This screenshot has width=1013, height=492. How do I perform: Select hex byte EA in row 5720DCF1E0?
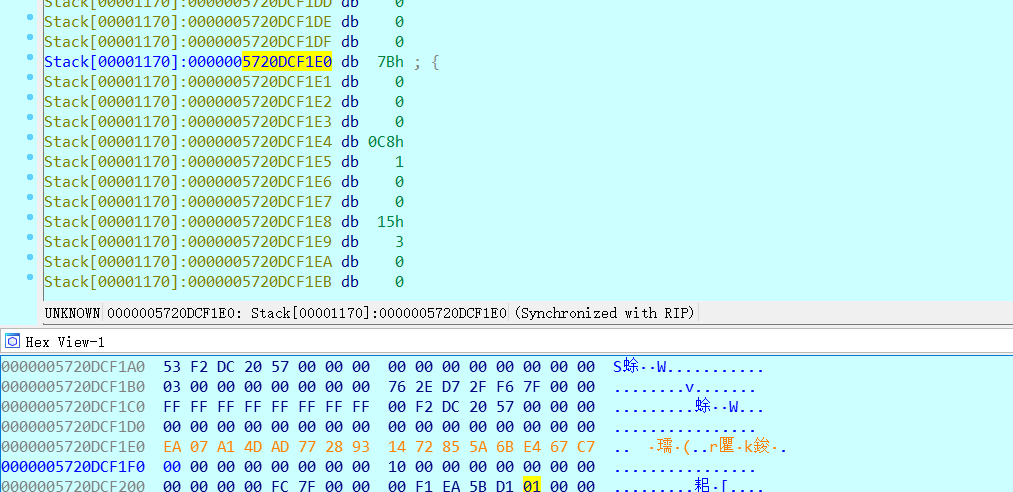coord(172,447)
